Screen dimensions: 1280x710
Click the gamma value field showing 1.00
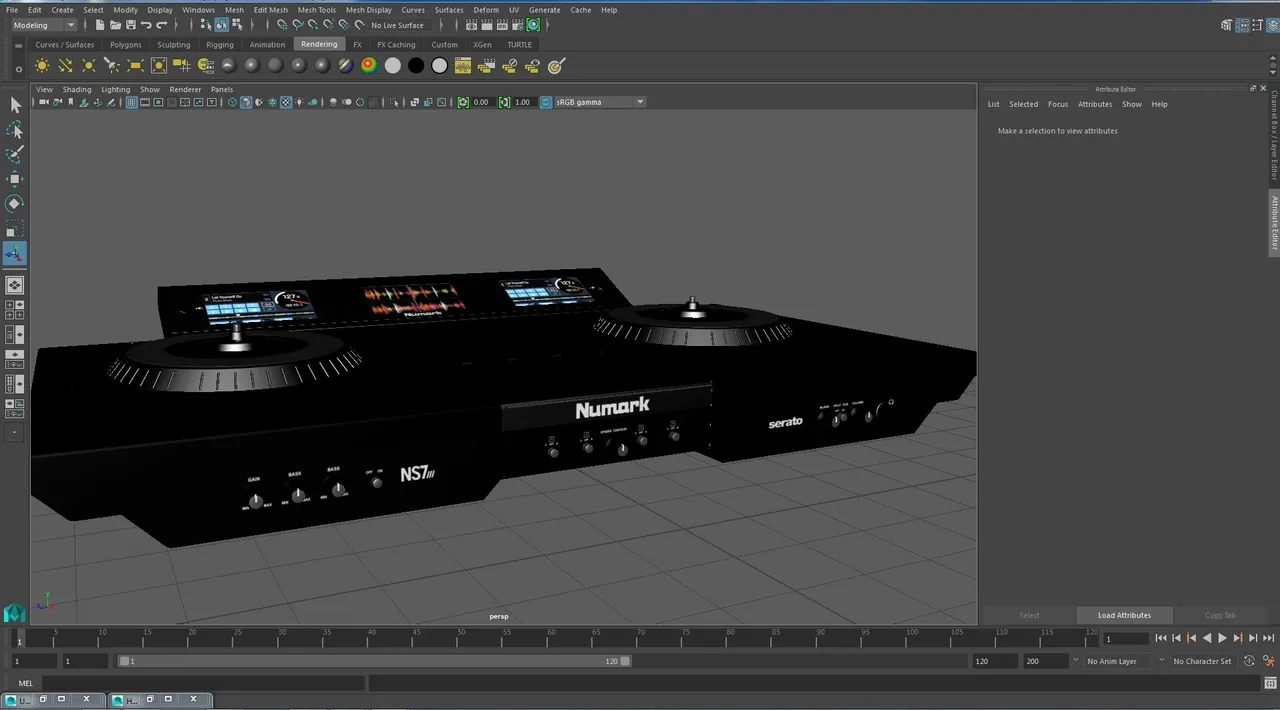[523, 102]
